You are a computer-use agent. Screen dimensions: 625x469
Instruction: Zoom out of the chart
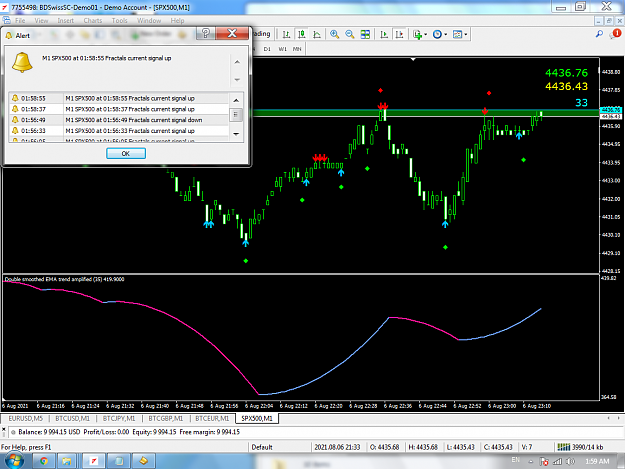pyautogui.click(x=350, y=35)
